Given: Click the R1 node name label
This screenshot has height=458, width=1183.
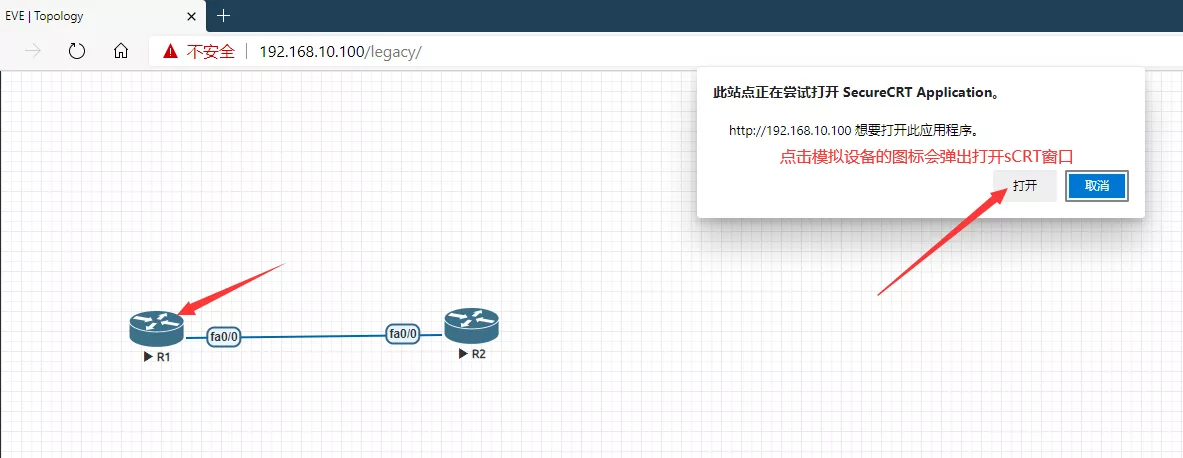Looking at the screenshot, I should pos(164,356).
